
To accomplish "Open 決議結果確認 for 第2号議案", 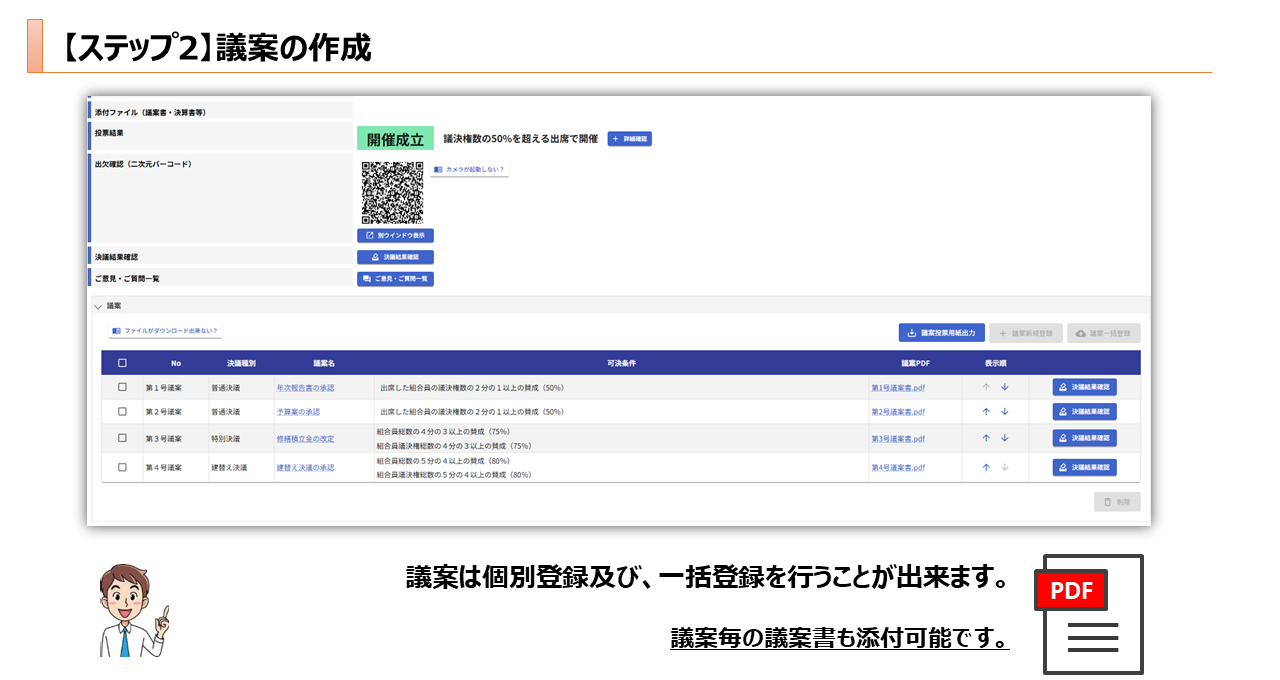I will coord(1085,411).
